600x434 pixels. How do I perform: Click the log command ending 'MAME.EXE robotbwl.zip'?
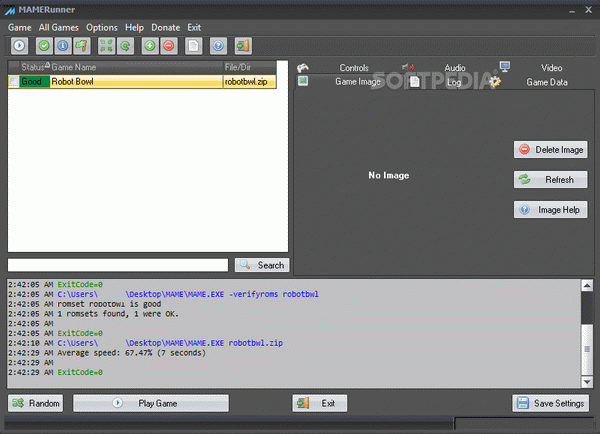(x=170, y=343)
